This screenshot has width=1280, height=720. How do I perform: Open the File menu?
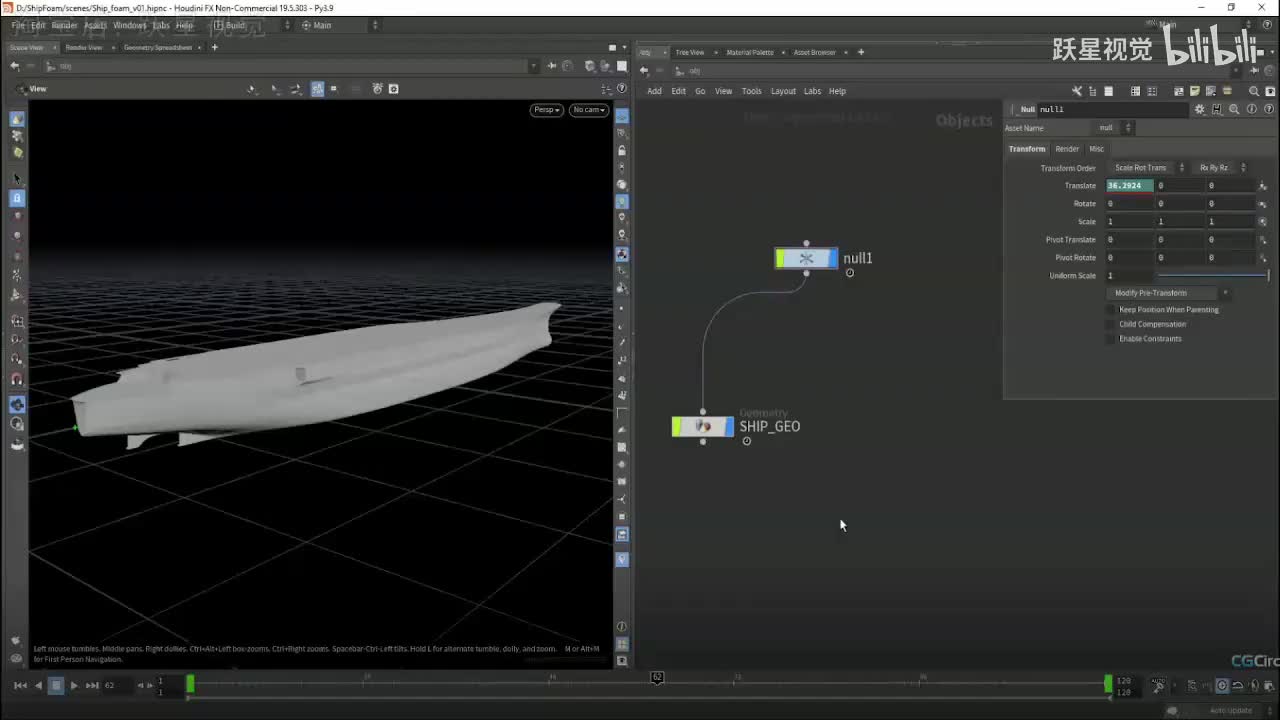click(x=18, y=25)
